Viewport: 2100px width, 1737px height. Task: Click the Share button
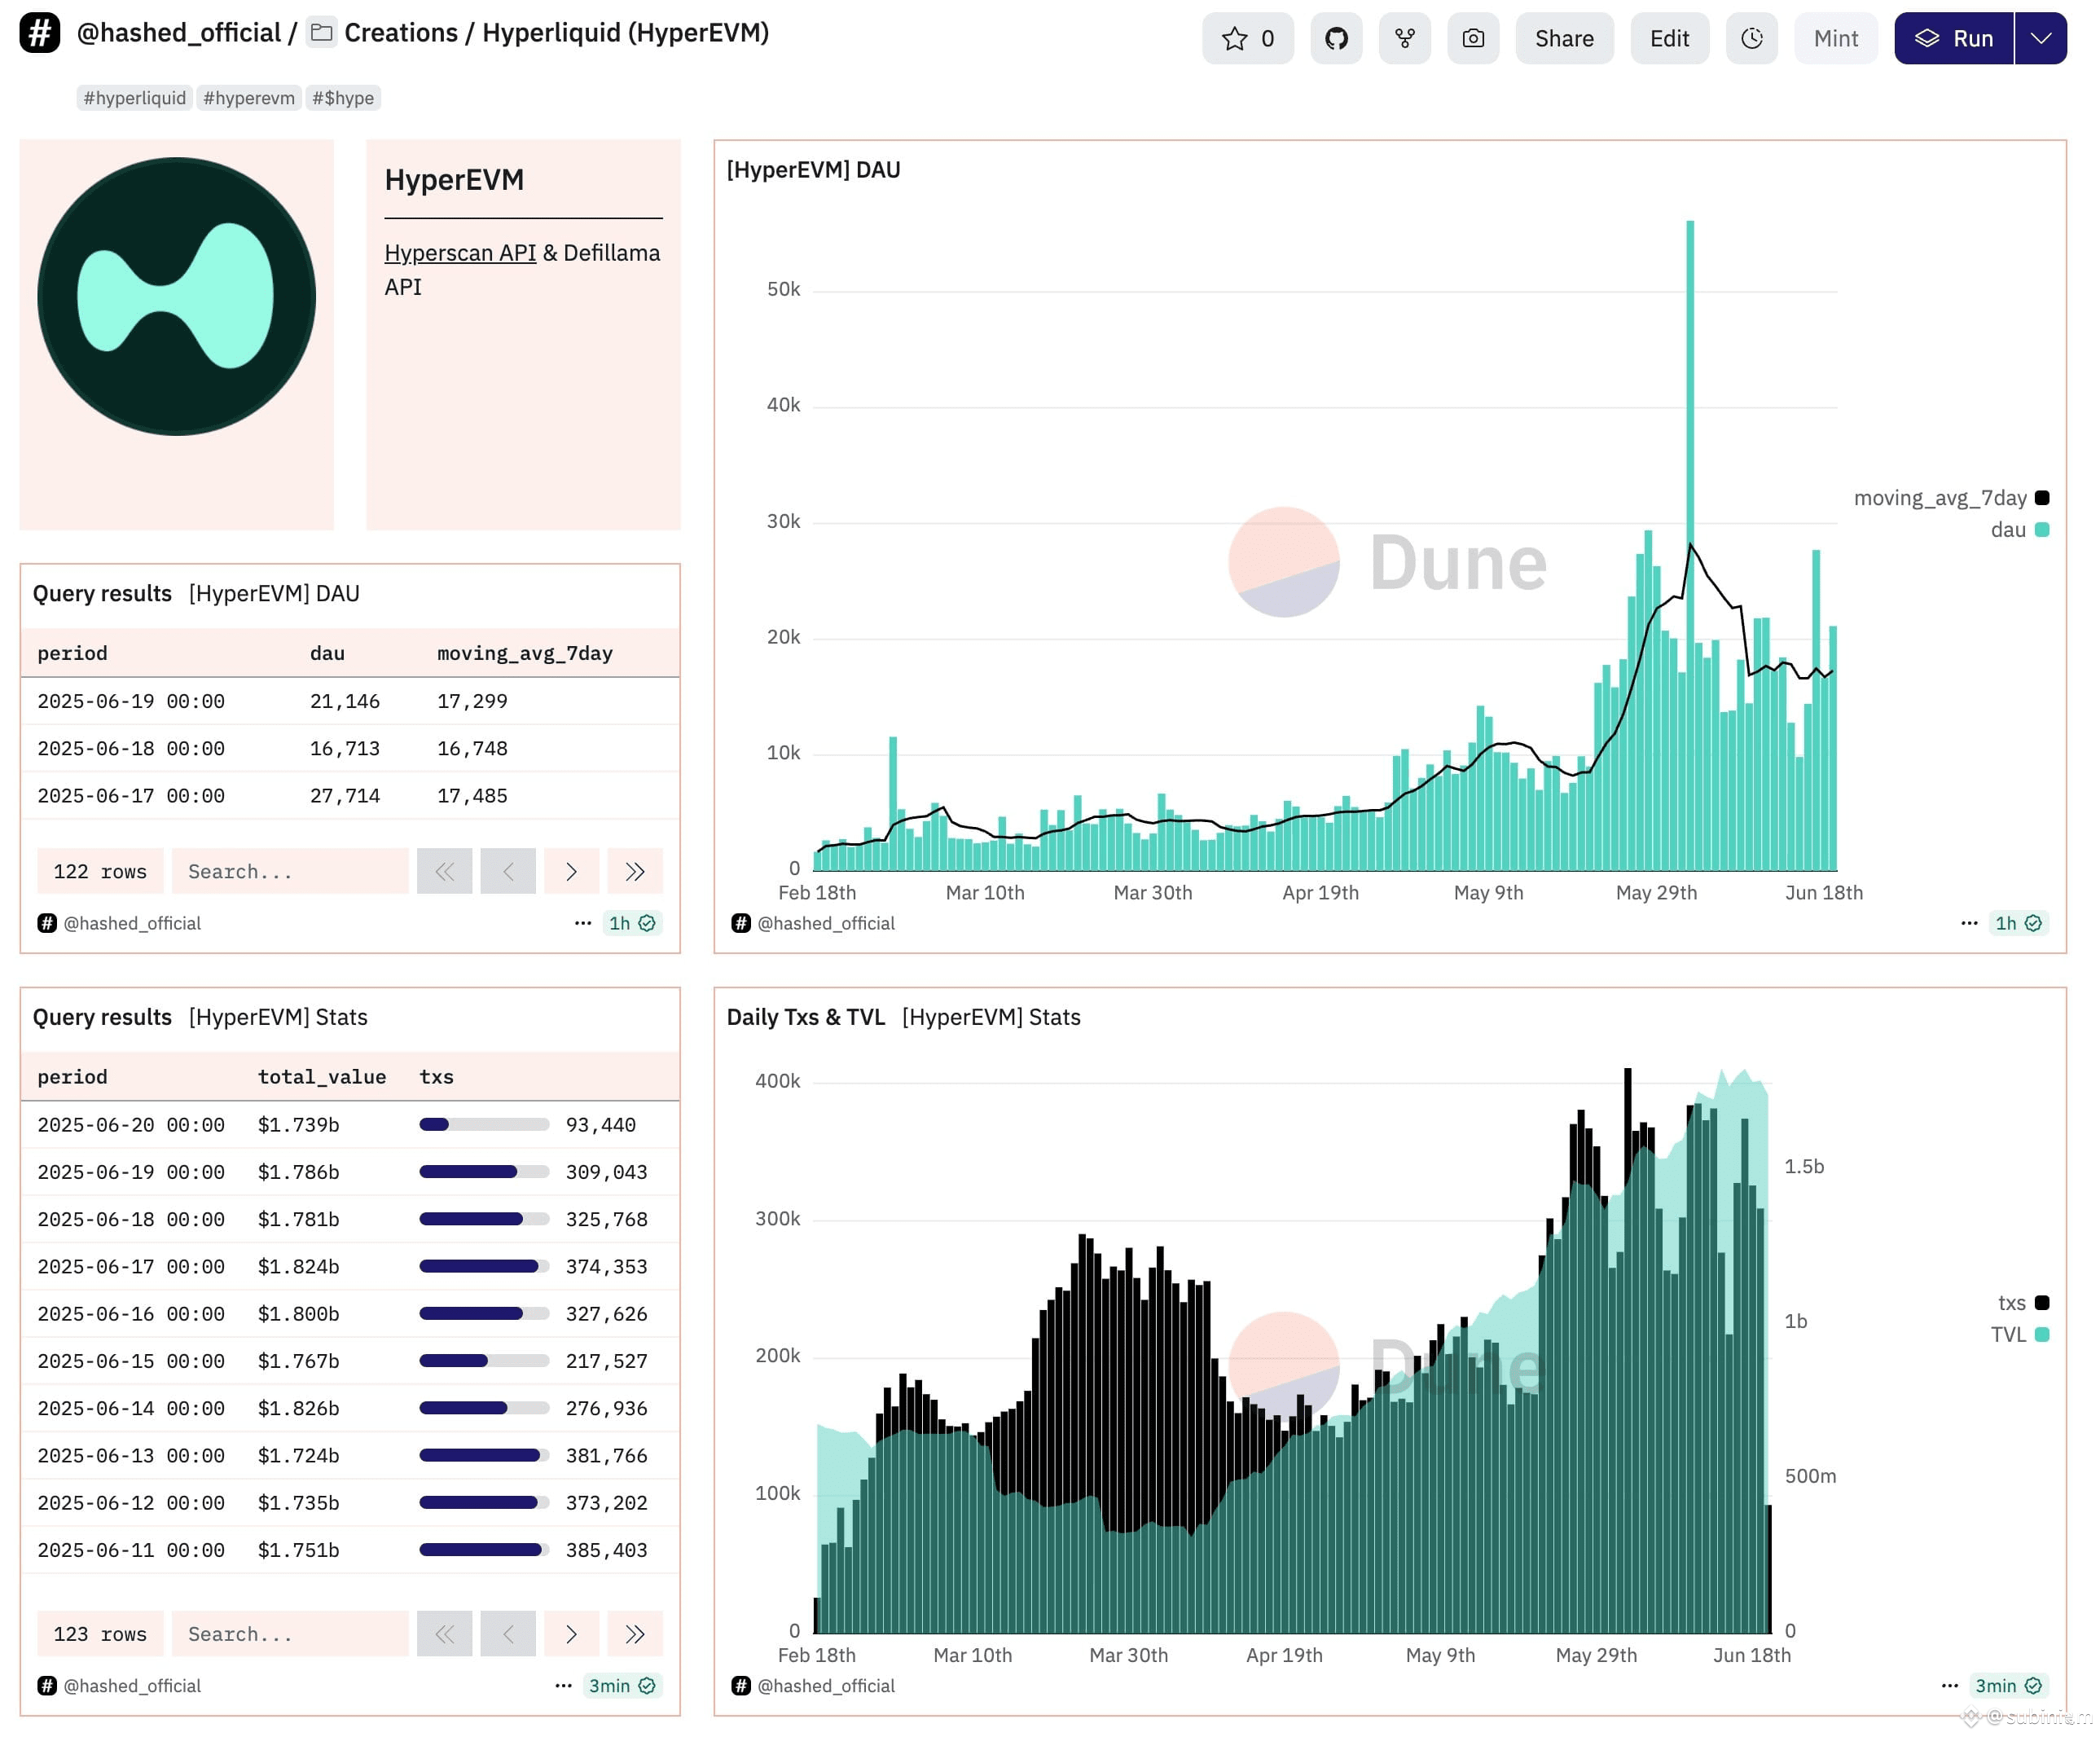(1564, 38)
